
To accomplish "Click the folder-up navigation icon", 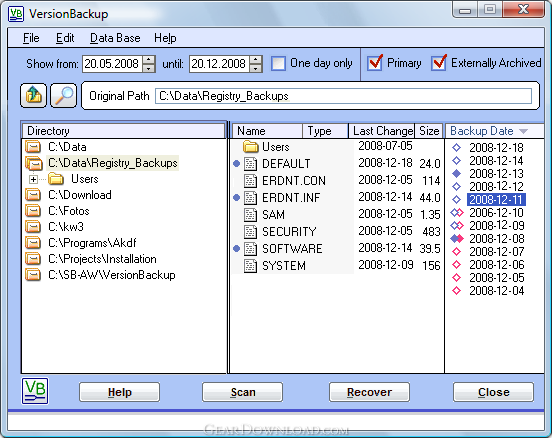I will click(33, 95).
